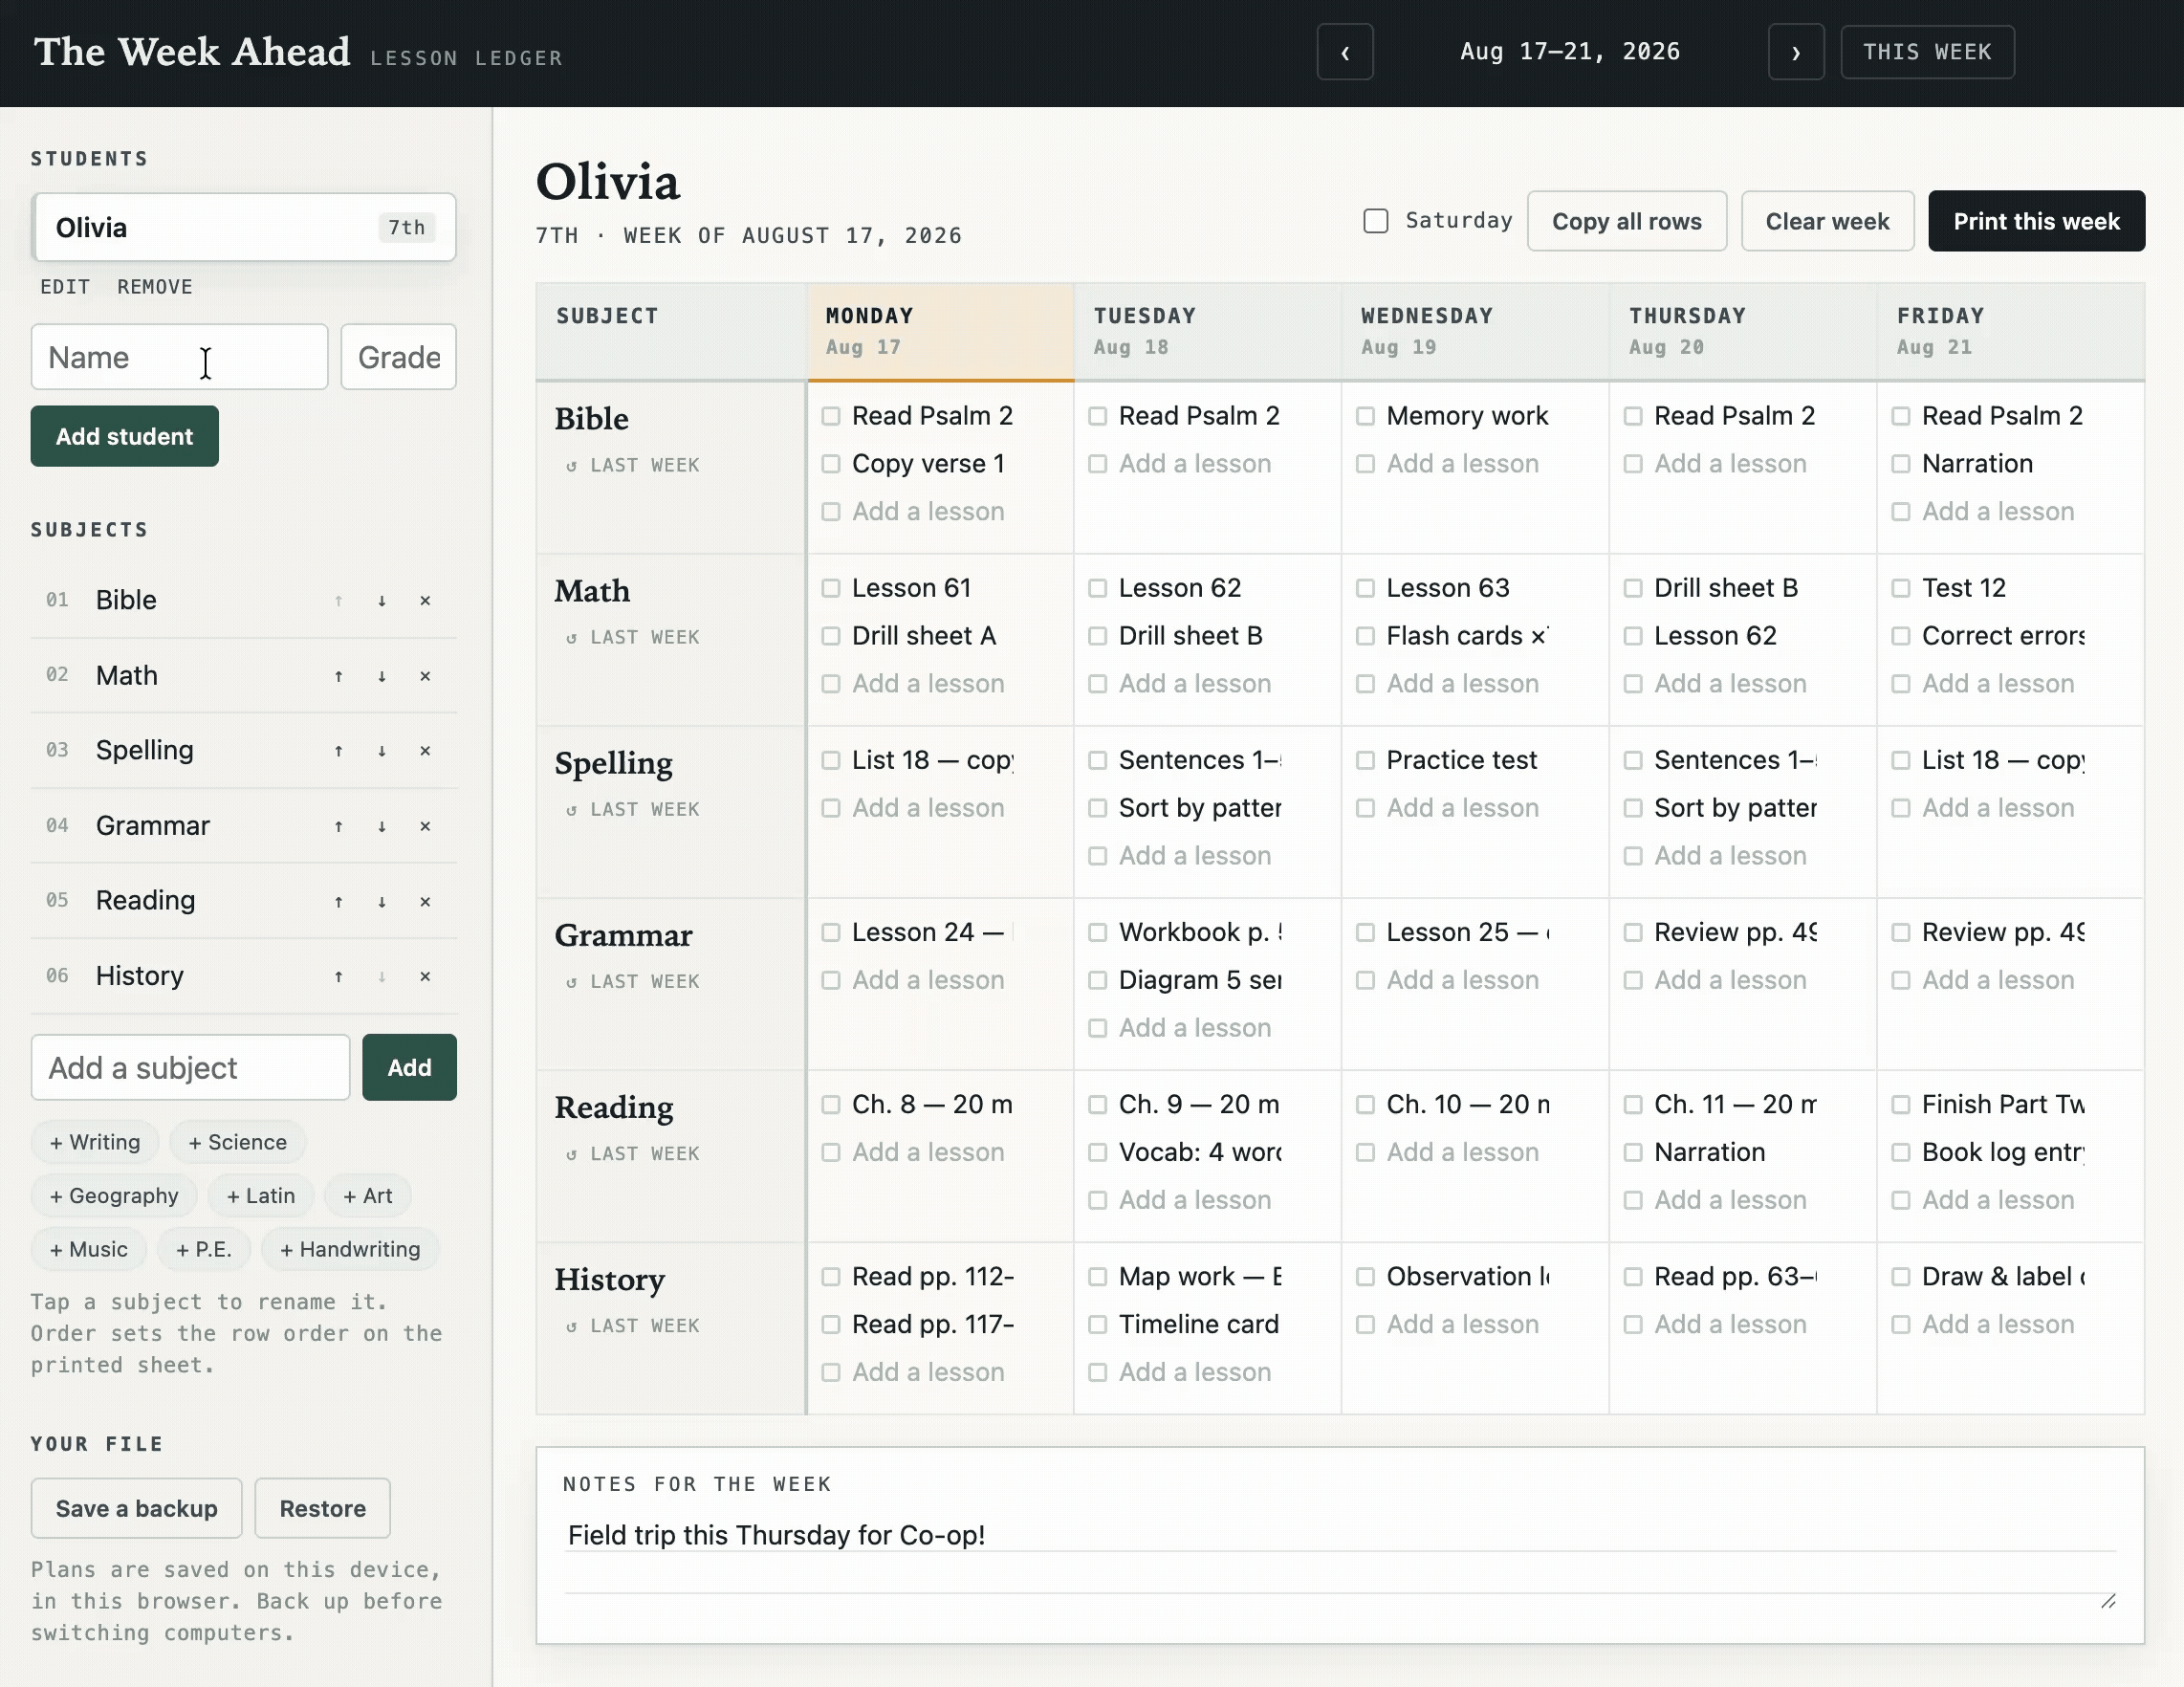Add the P.E. subject suggestion
2184x1687 pixels.
[203, 1249]
